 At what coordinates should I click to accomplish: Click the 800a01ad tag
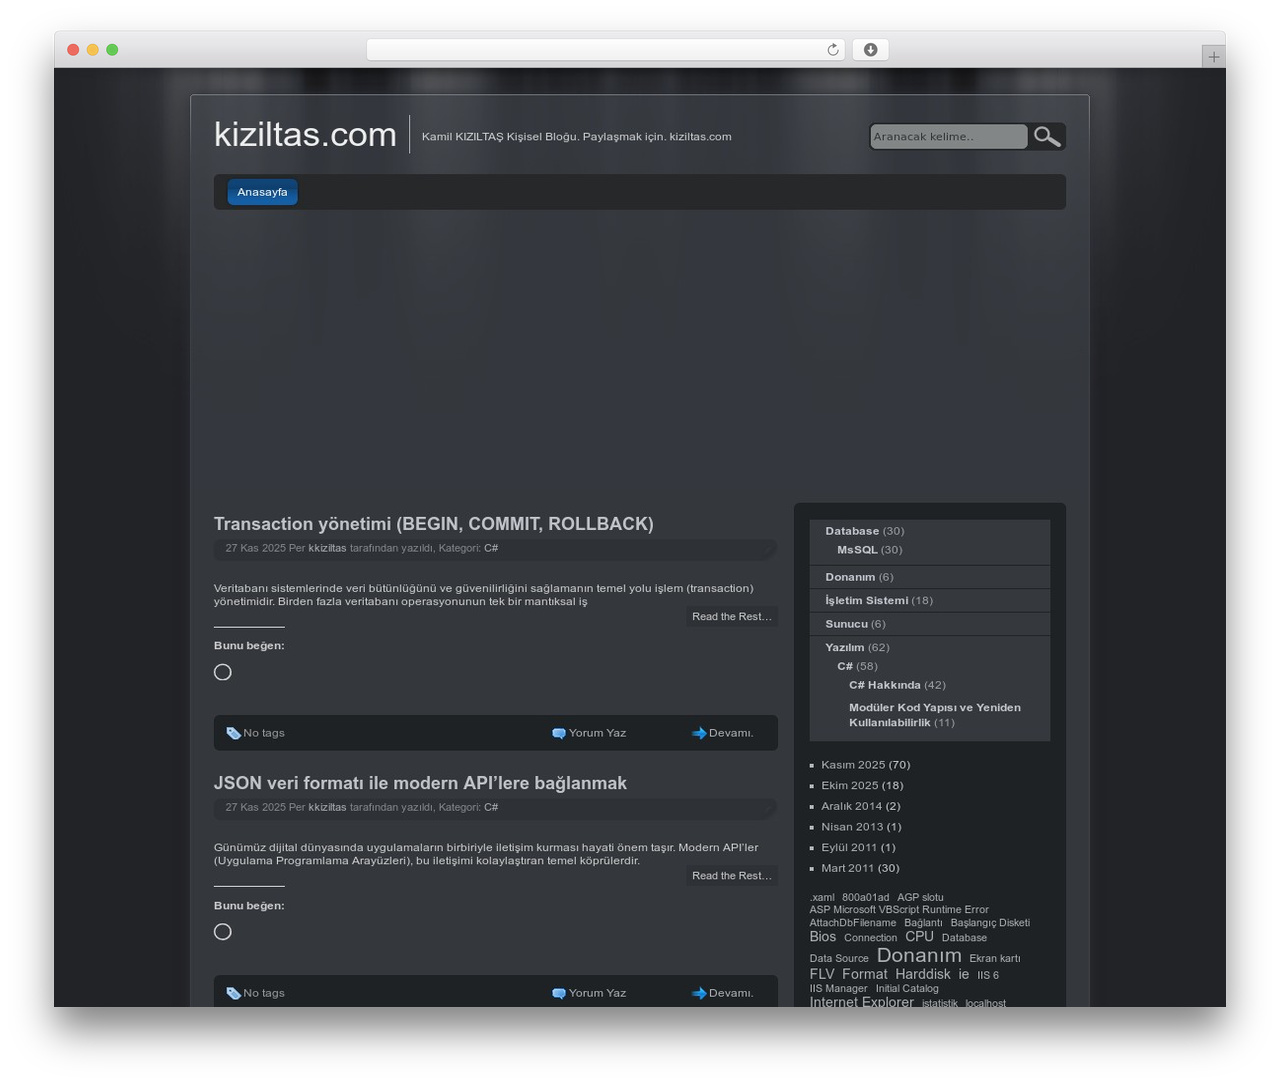point(865,897)
